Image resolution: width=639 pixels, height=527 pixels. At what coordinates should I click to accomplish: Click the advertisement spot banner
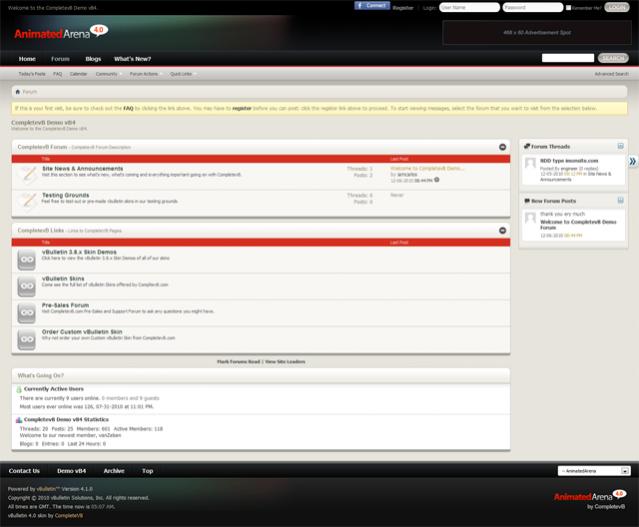(x=537, y=33)
